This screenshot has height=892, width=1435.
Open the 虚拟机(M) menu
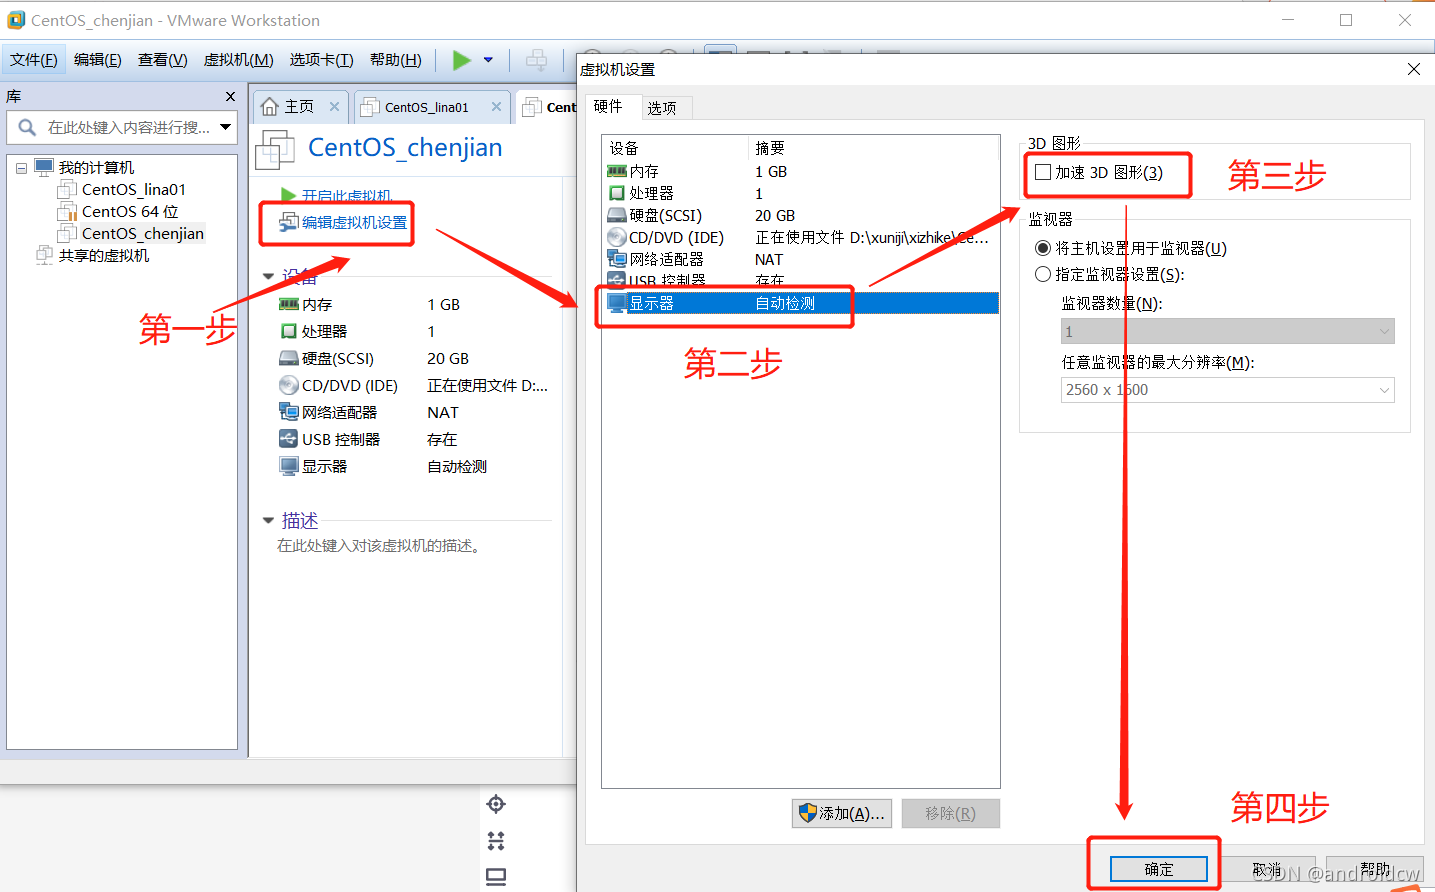click(x=239, y=60)
